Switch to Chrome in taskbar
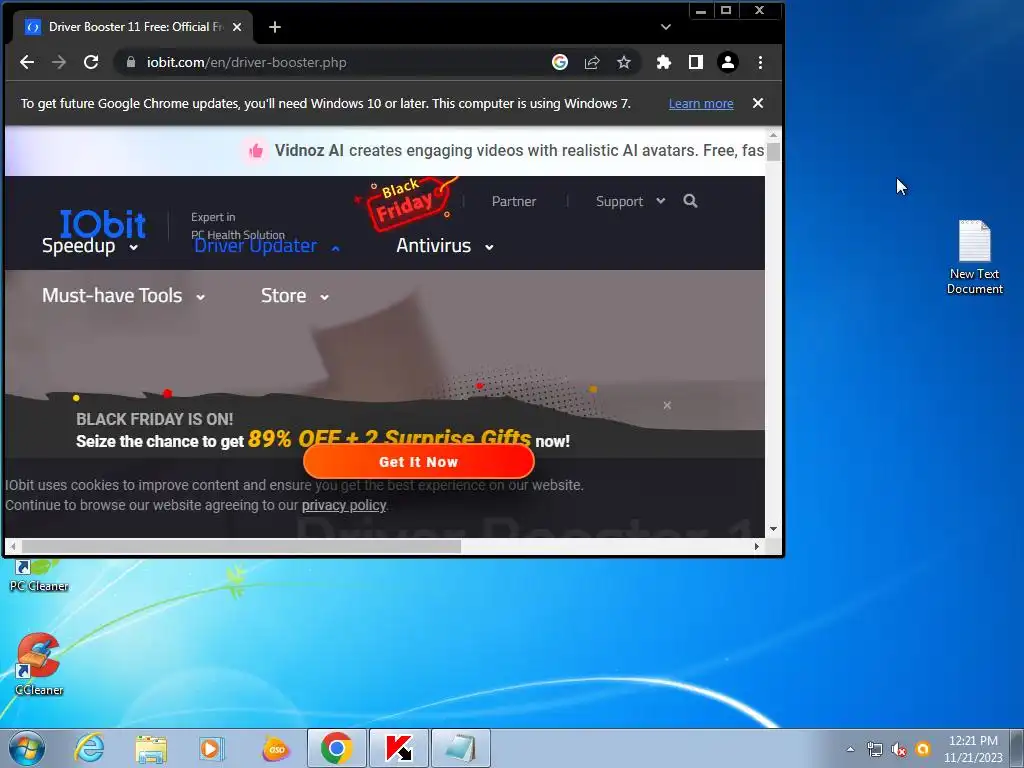Screen dimensions: 1024x768 pos(336,748)
